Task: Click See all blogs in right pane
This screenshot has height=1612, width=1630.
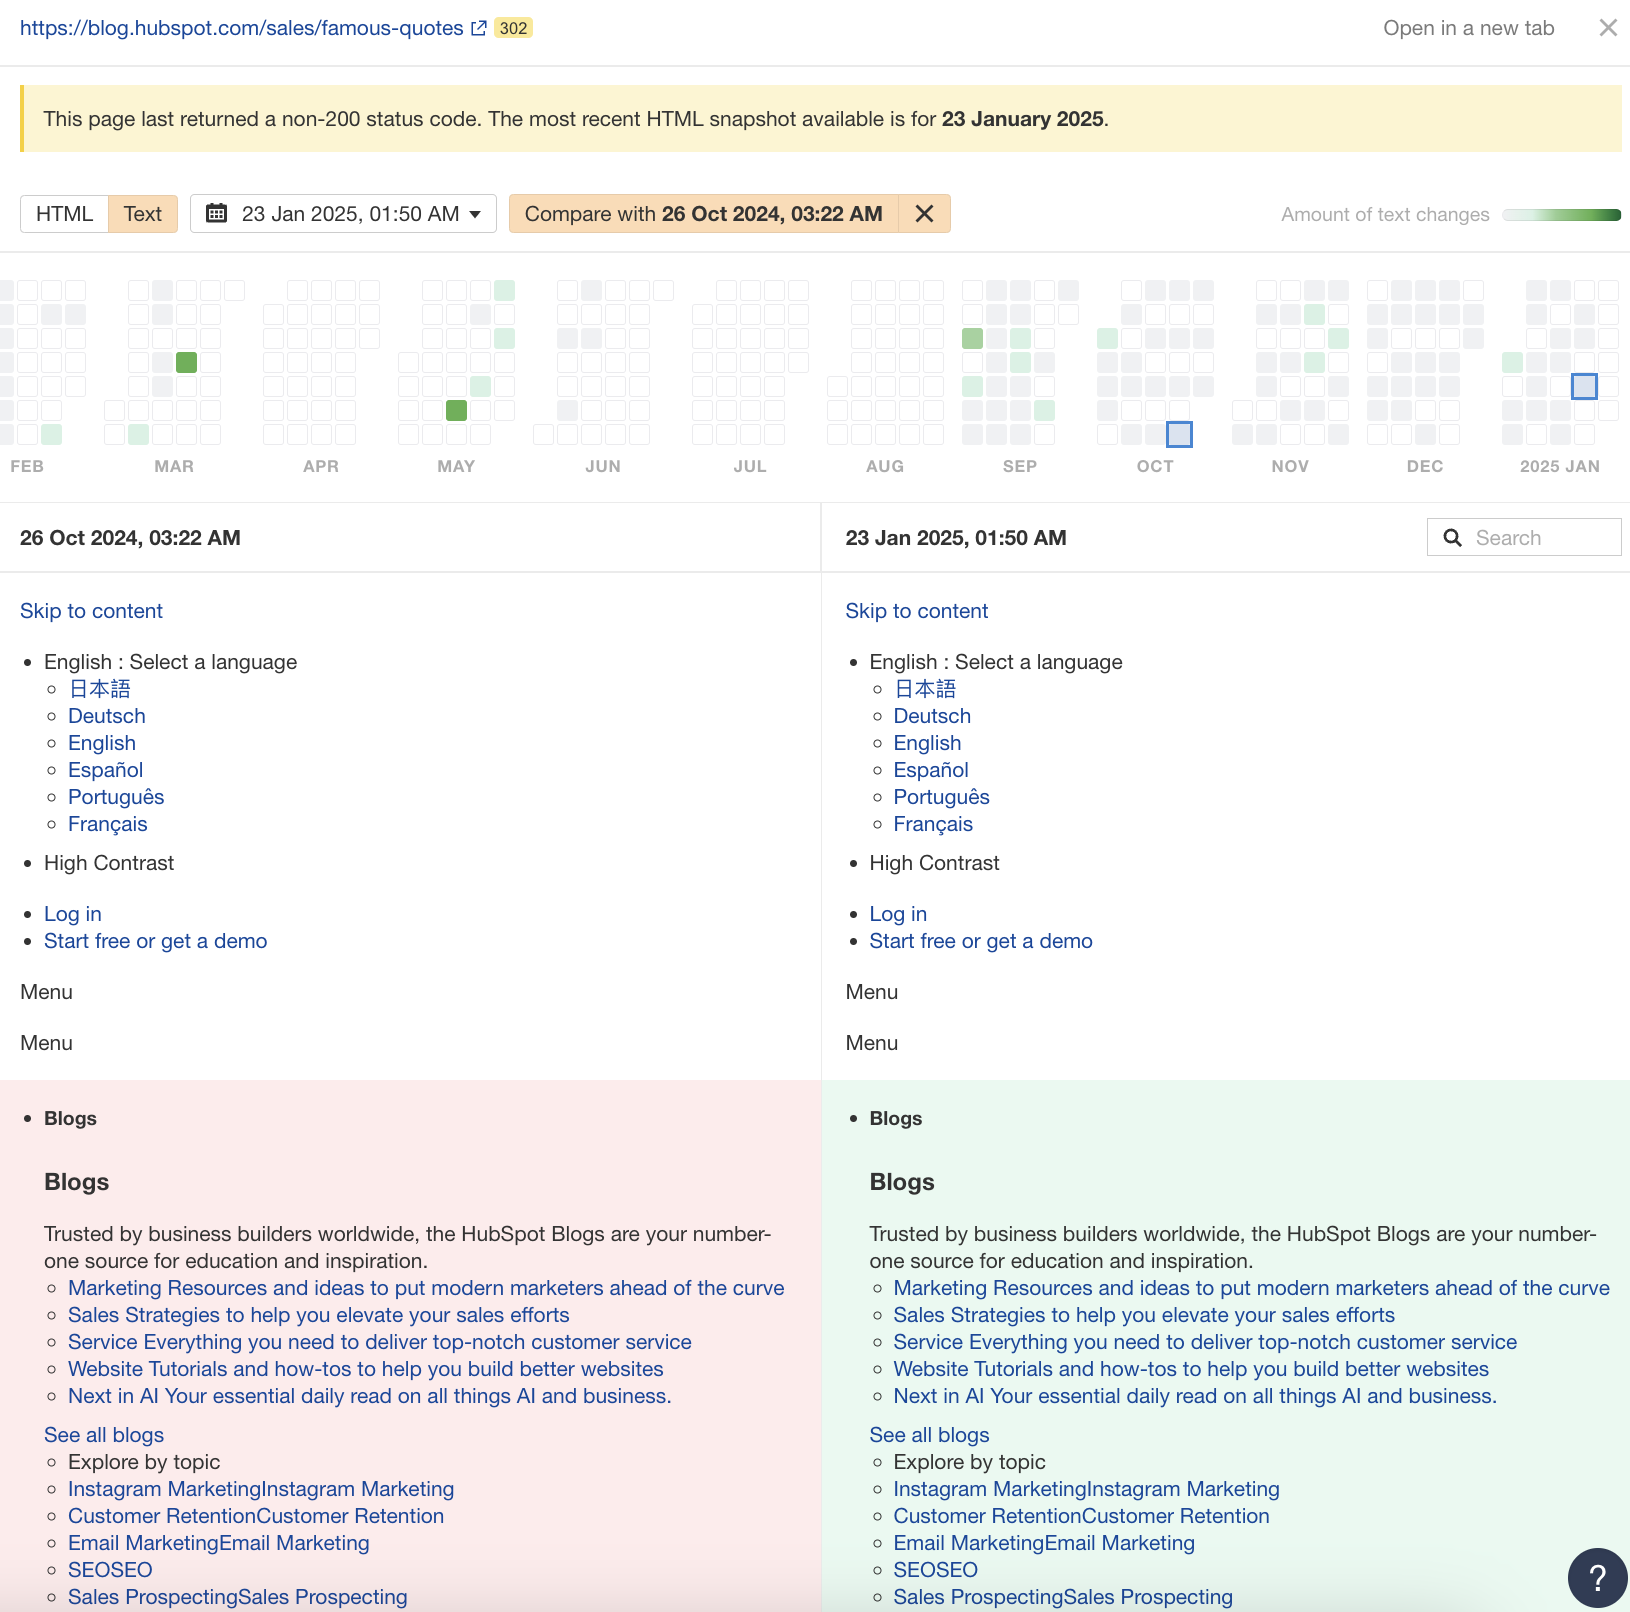Action: click(x=929, y=1435)
